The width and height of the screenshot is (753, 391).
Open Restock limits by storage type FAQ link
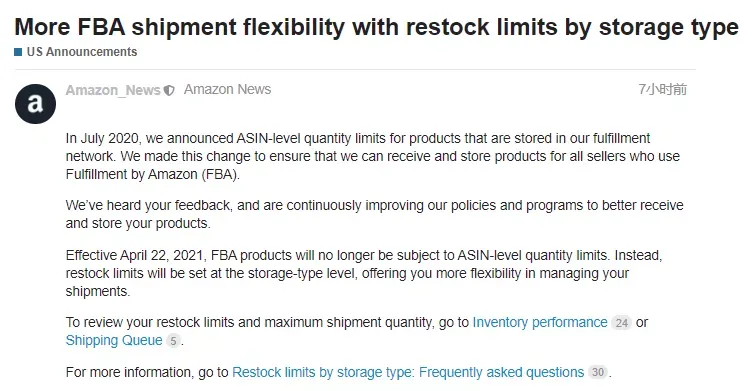click(x=408, y=372)
